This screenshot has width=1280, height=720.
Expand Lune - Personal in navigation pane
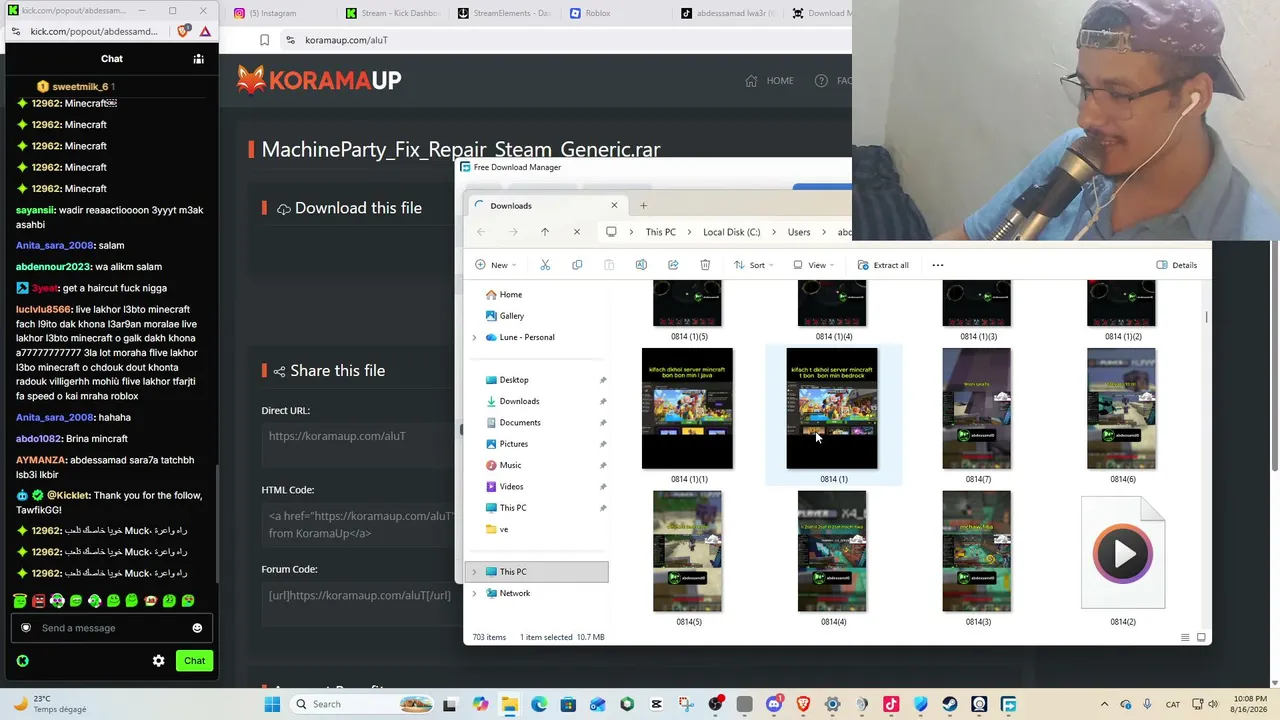474,337
